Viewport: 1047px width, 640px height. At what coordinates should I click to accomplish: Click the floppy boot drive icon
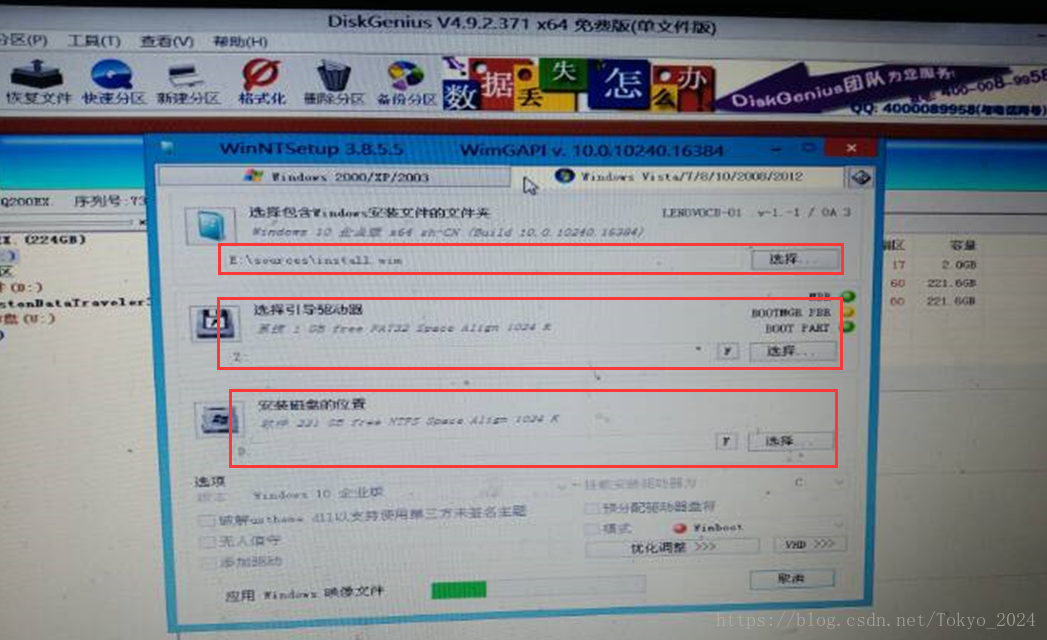point(214,323)
